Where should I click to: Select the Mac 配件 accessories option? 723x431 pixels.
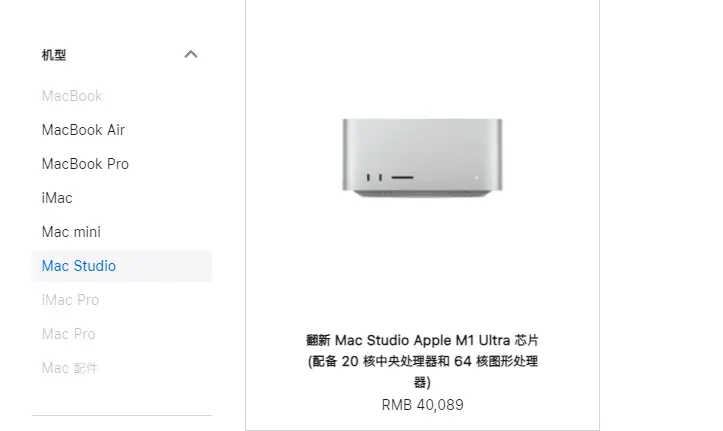[x=70, y=368]
